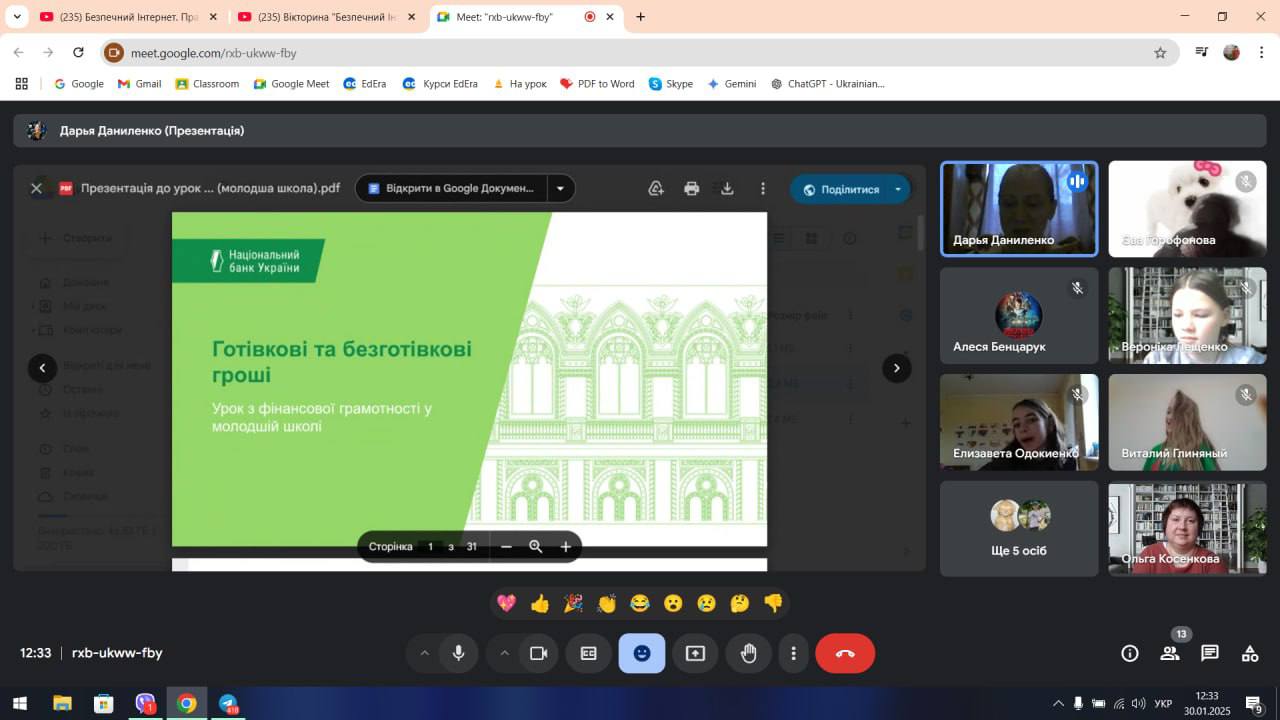This screenshot has height=720, width=1280.
Task: Open the emoji reactions button
Action: tap(641, 653)
